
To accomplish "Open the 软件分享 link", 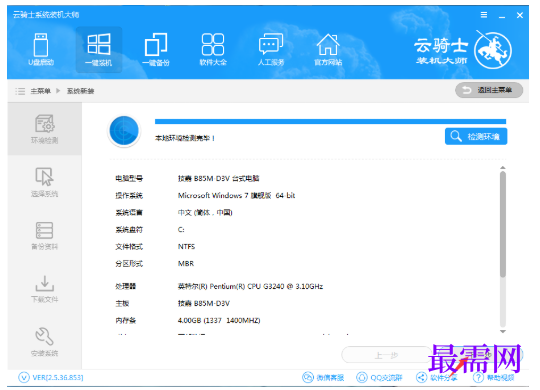I will pos(436,378).
